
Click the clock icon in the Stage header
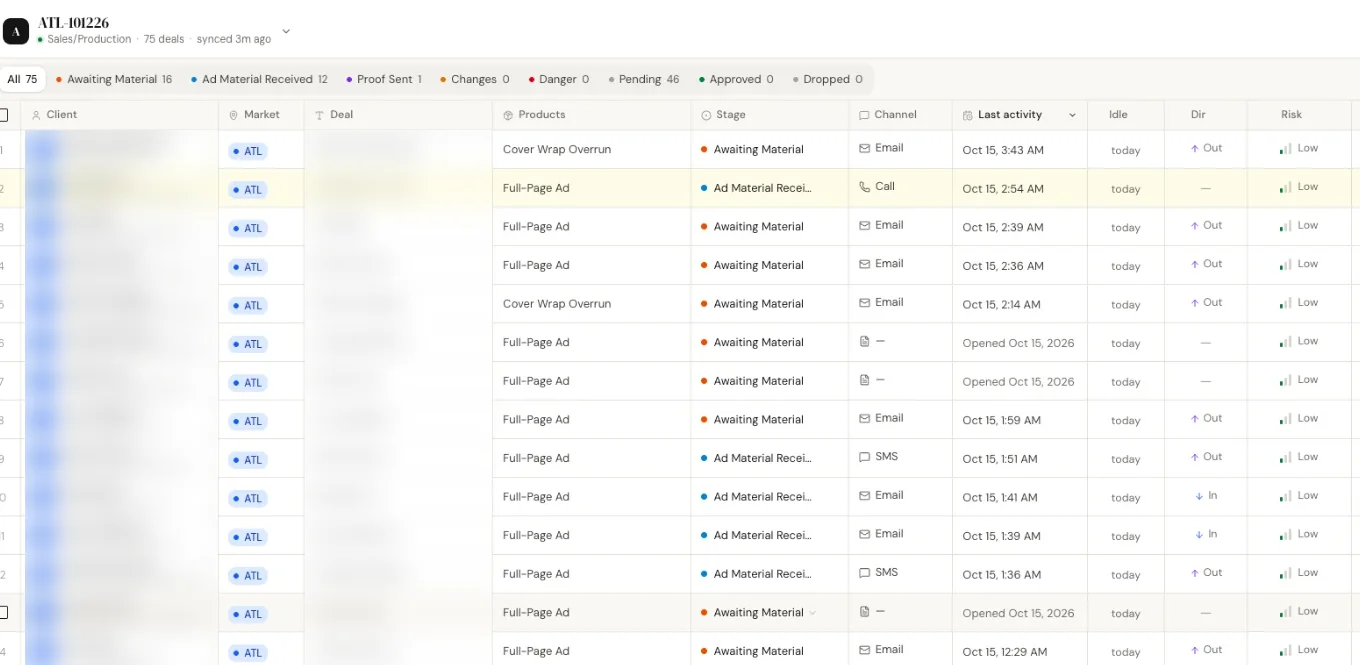point(706,115)
